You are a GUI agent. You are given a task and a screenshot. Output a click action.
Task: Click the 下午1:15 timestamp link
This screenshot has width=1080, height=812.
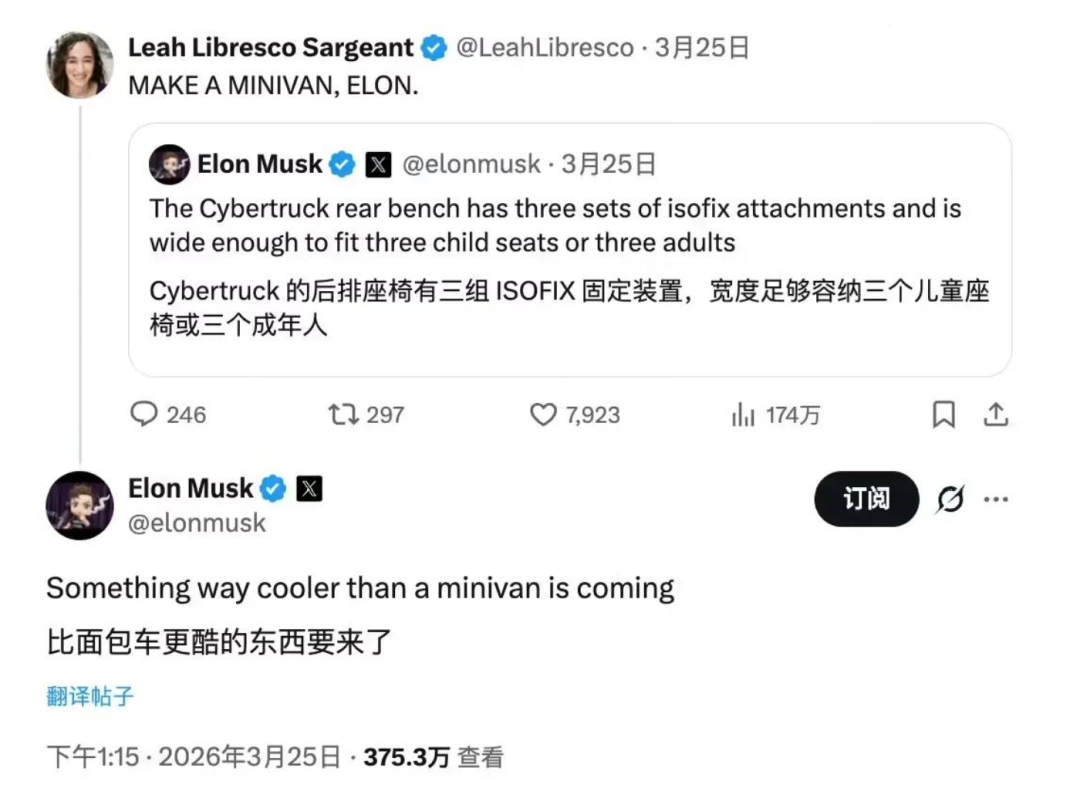pos(92,757)
